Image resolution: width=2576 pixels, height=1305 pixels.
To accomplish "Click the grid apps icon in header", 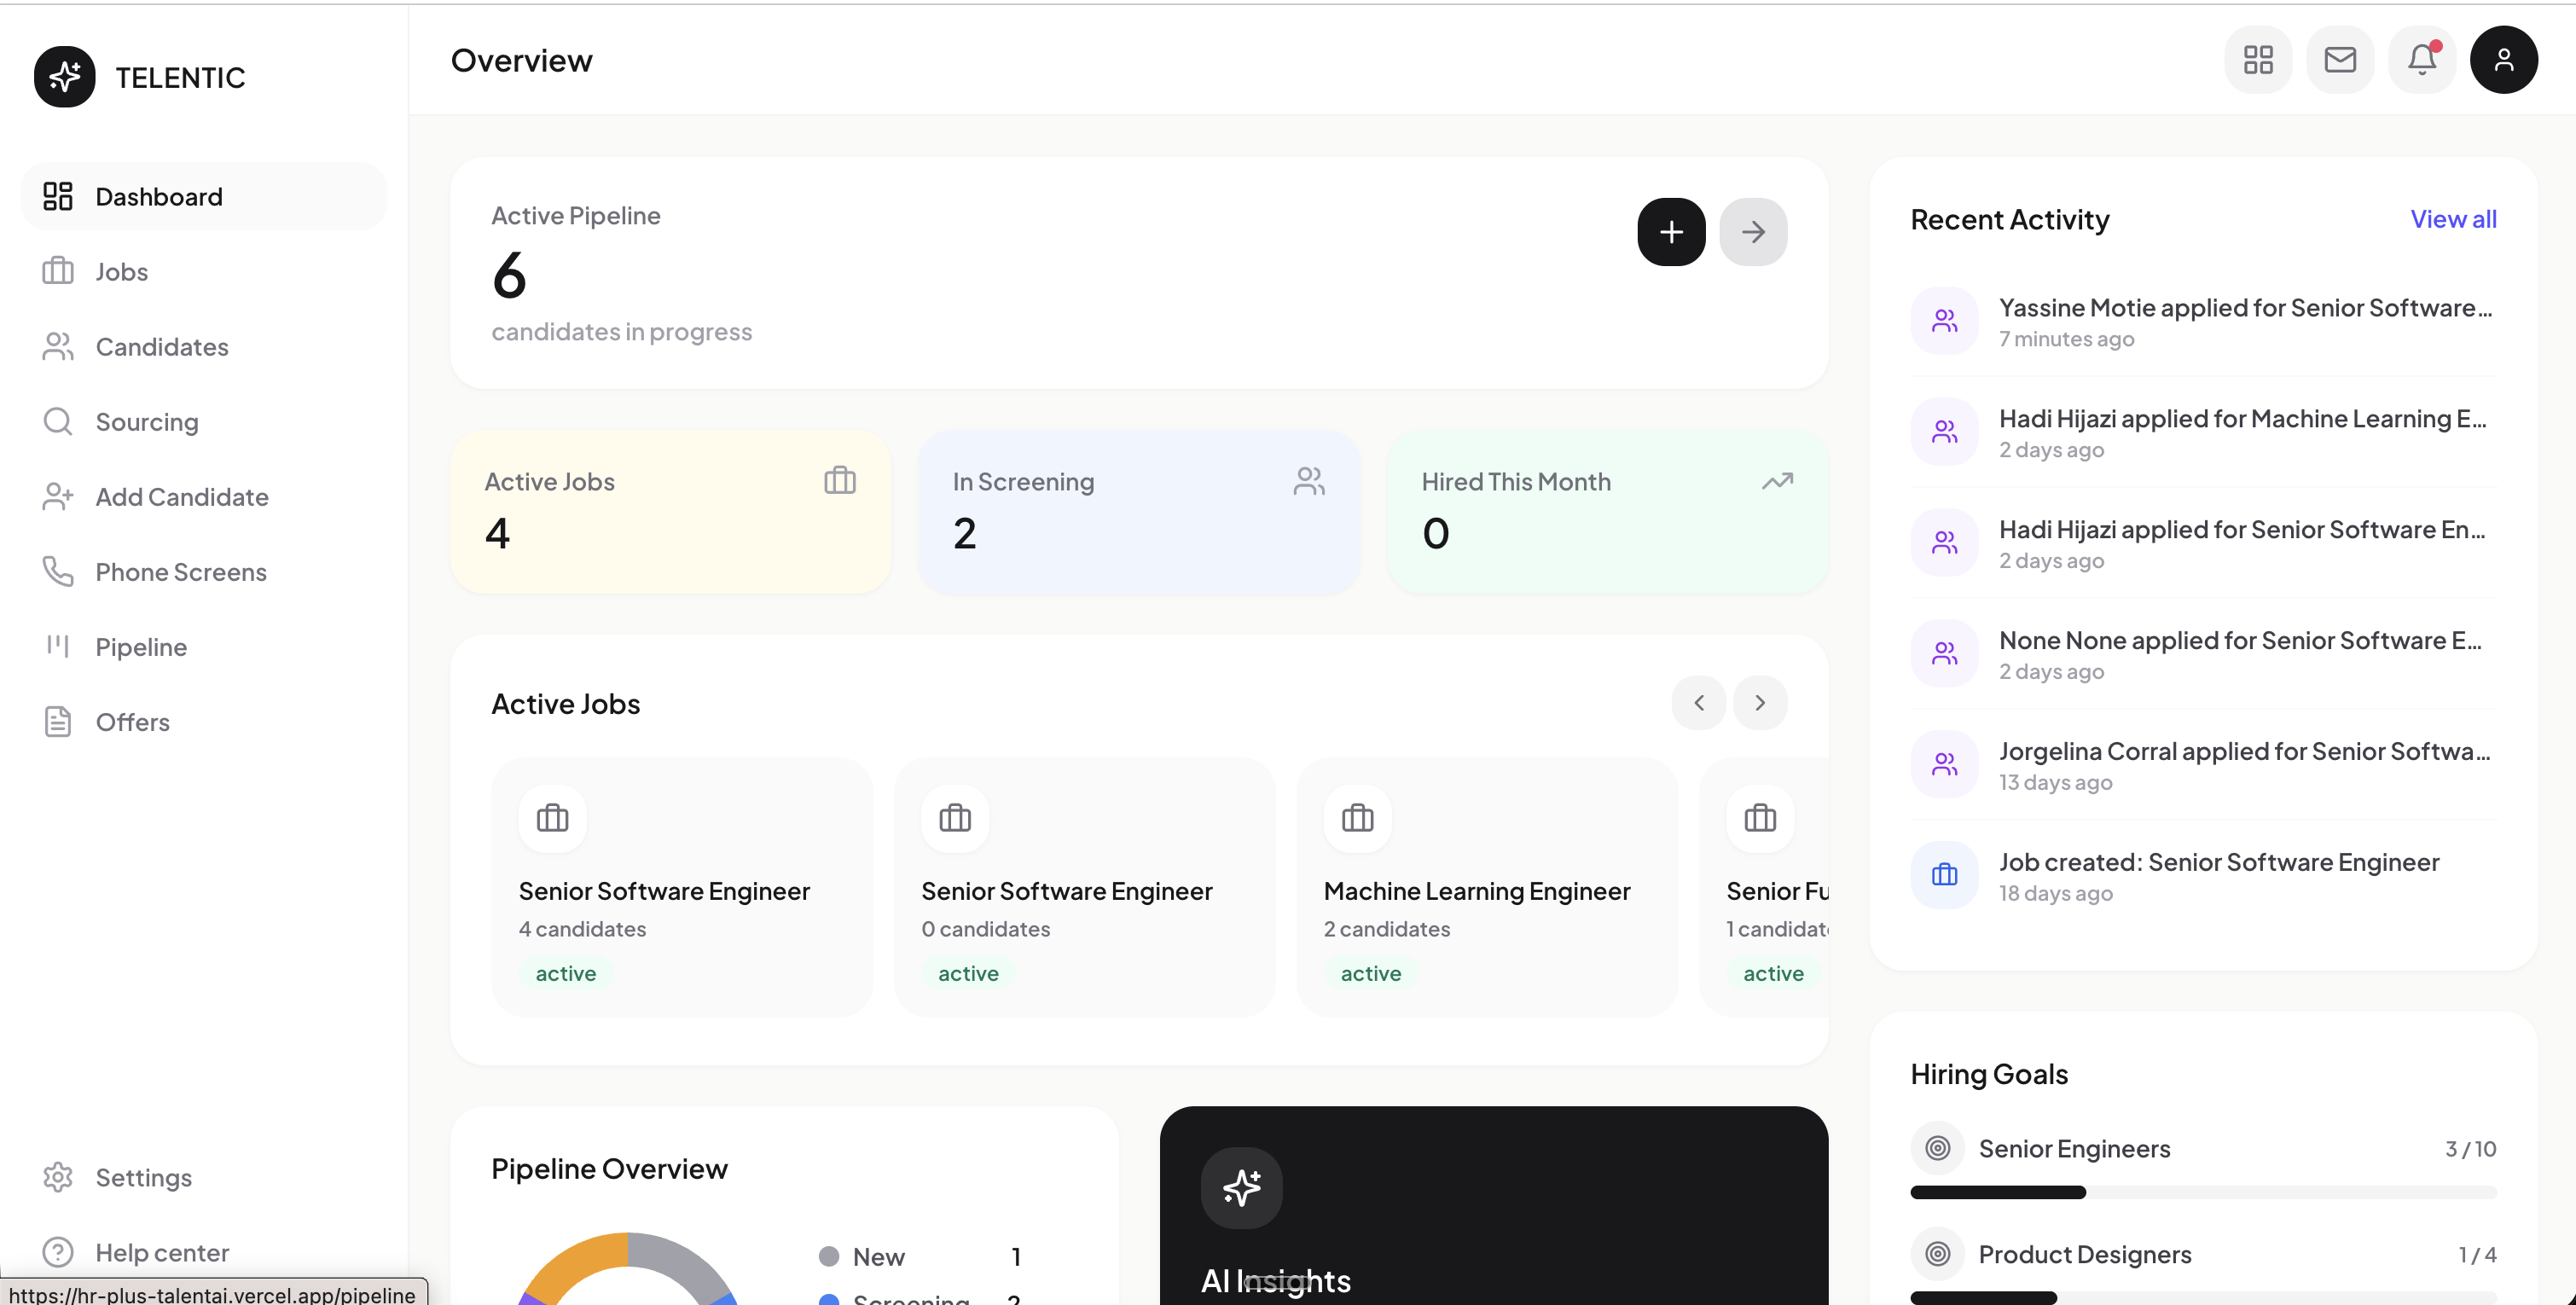I will pos(2258,60).
